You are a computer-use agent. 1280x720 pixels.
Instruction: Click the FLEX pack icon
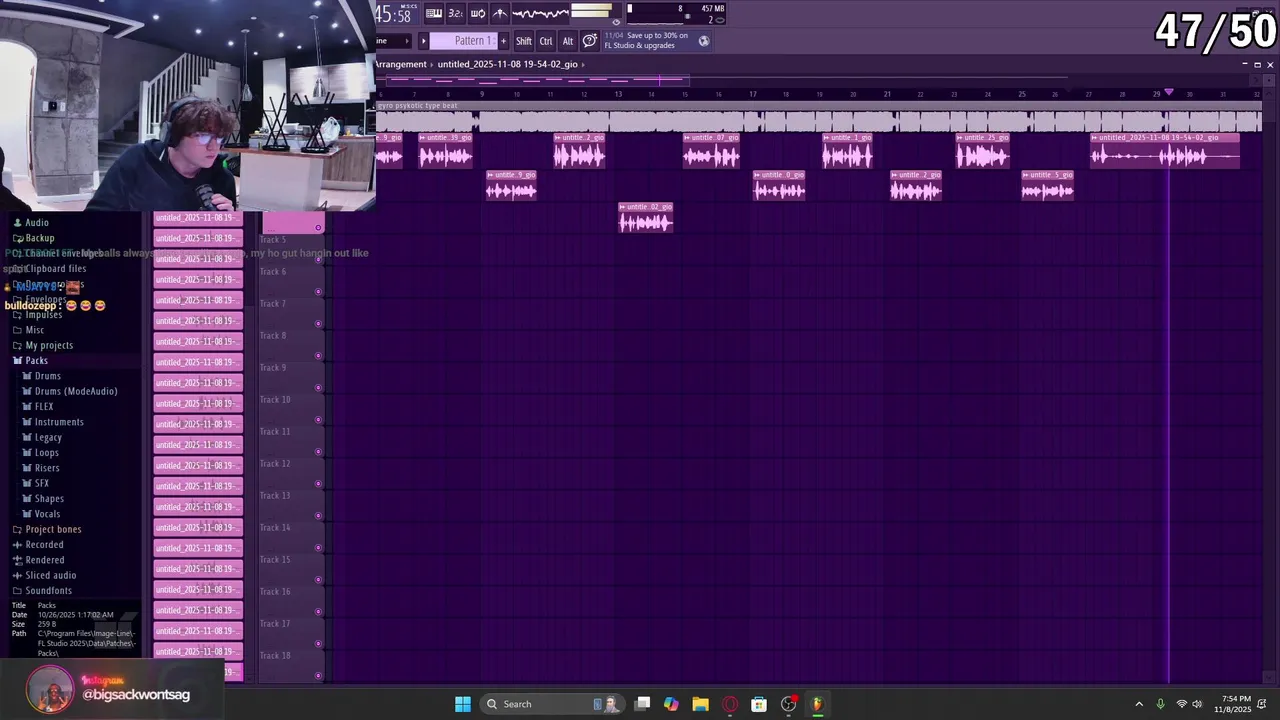[x=27, y=407]
